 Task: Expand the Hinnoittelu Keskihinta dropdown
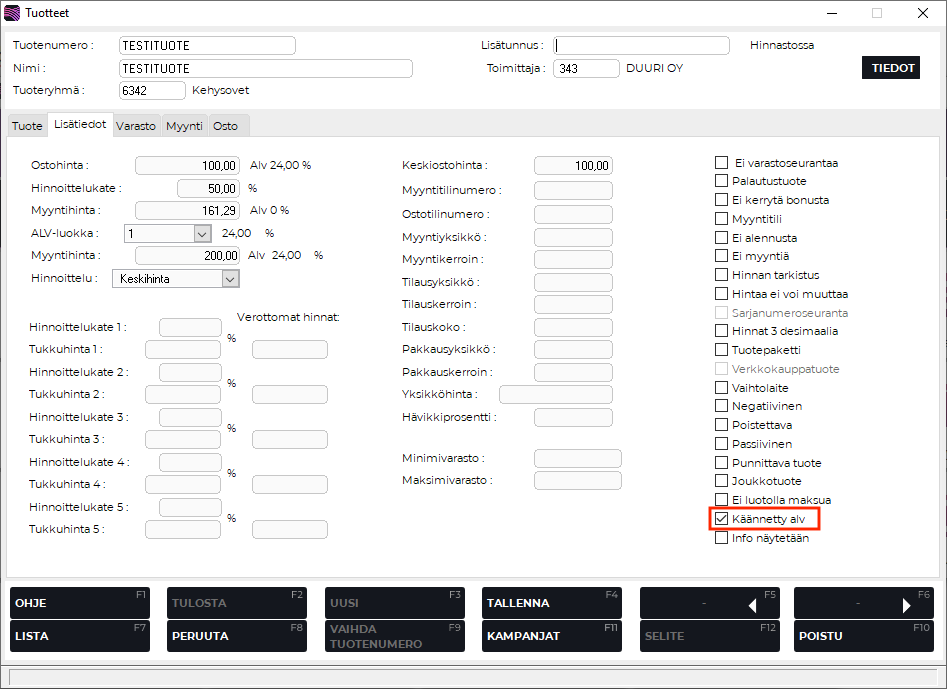(x=230, y=279)
